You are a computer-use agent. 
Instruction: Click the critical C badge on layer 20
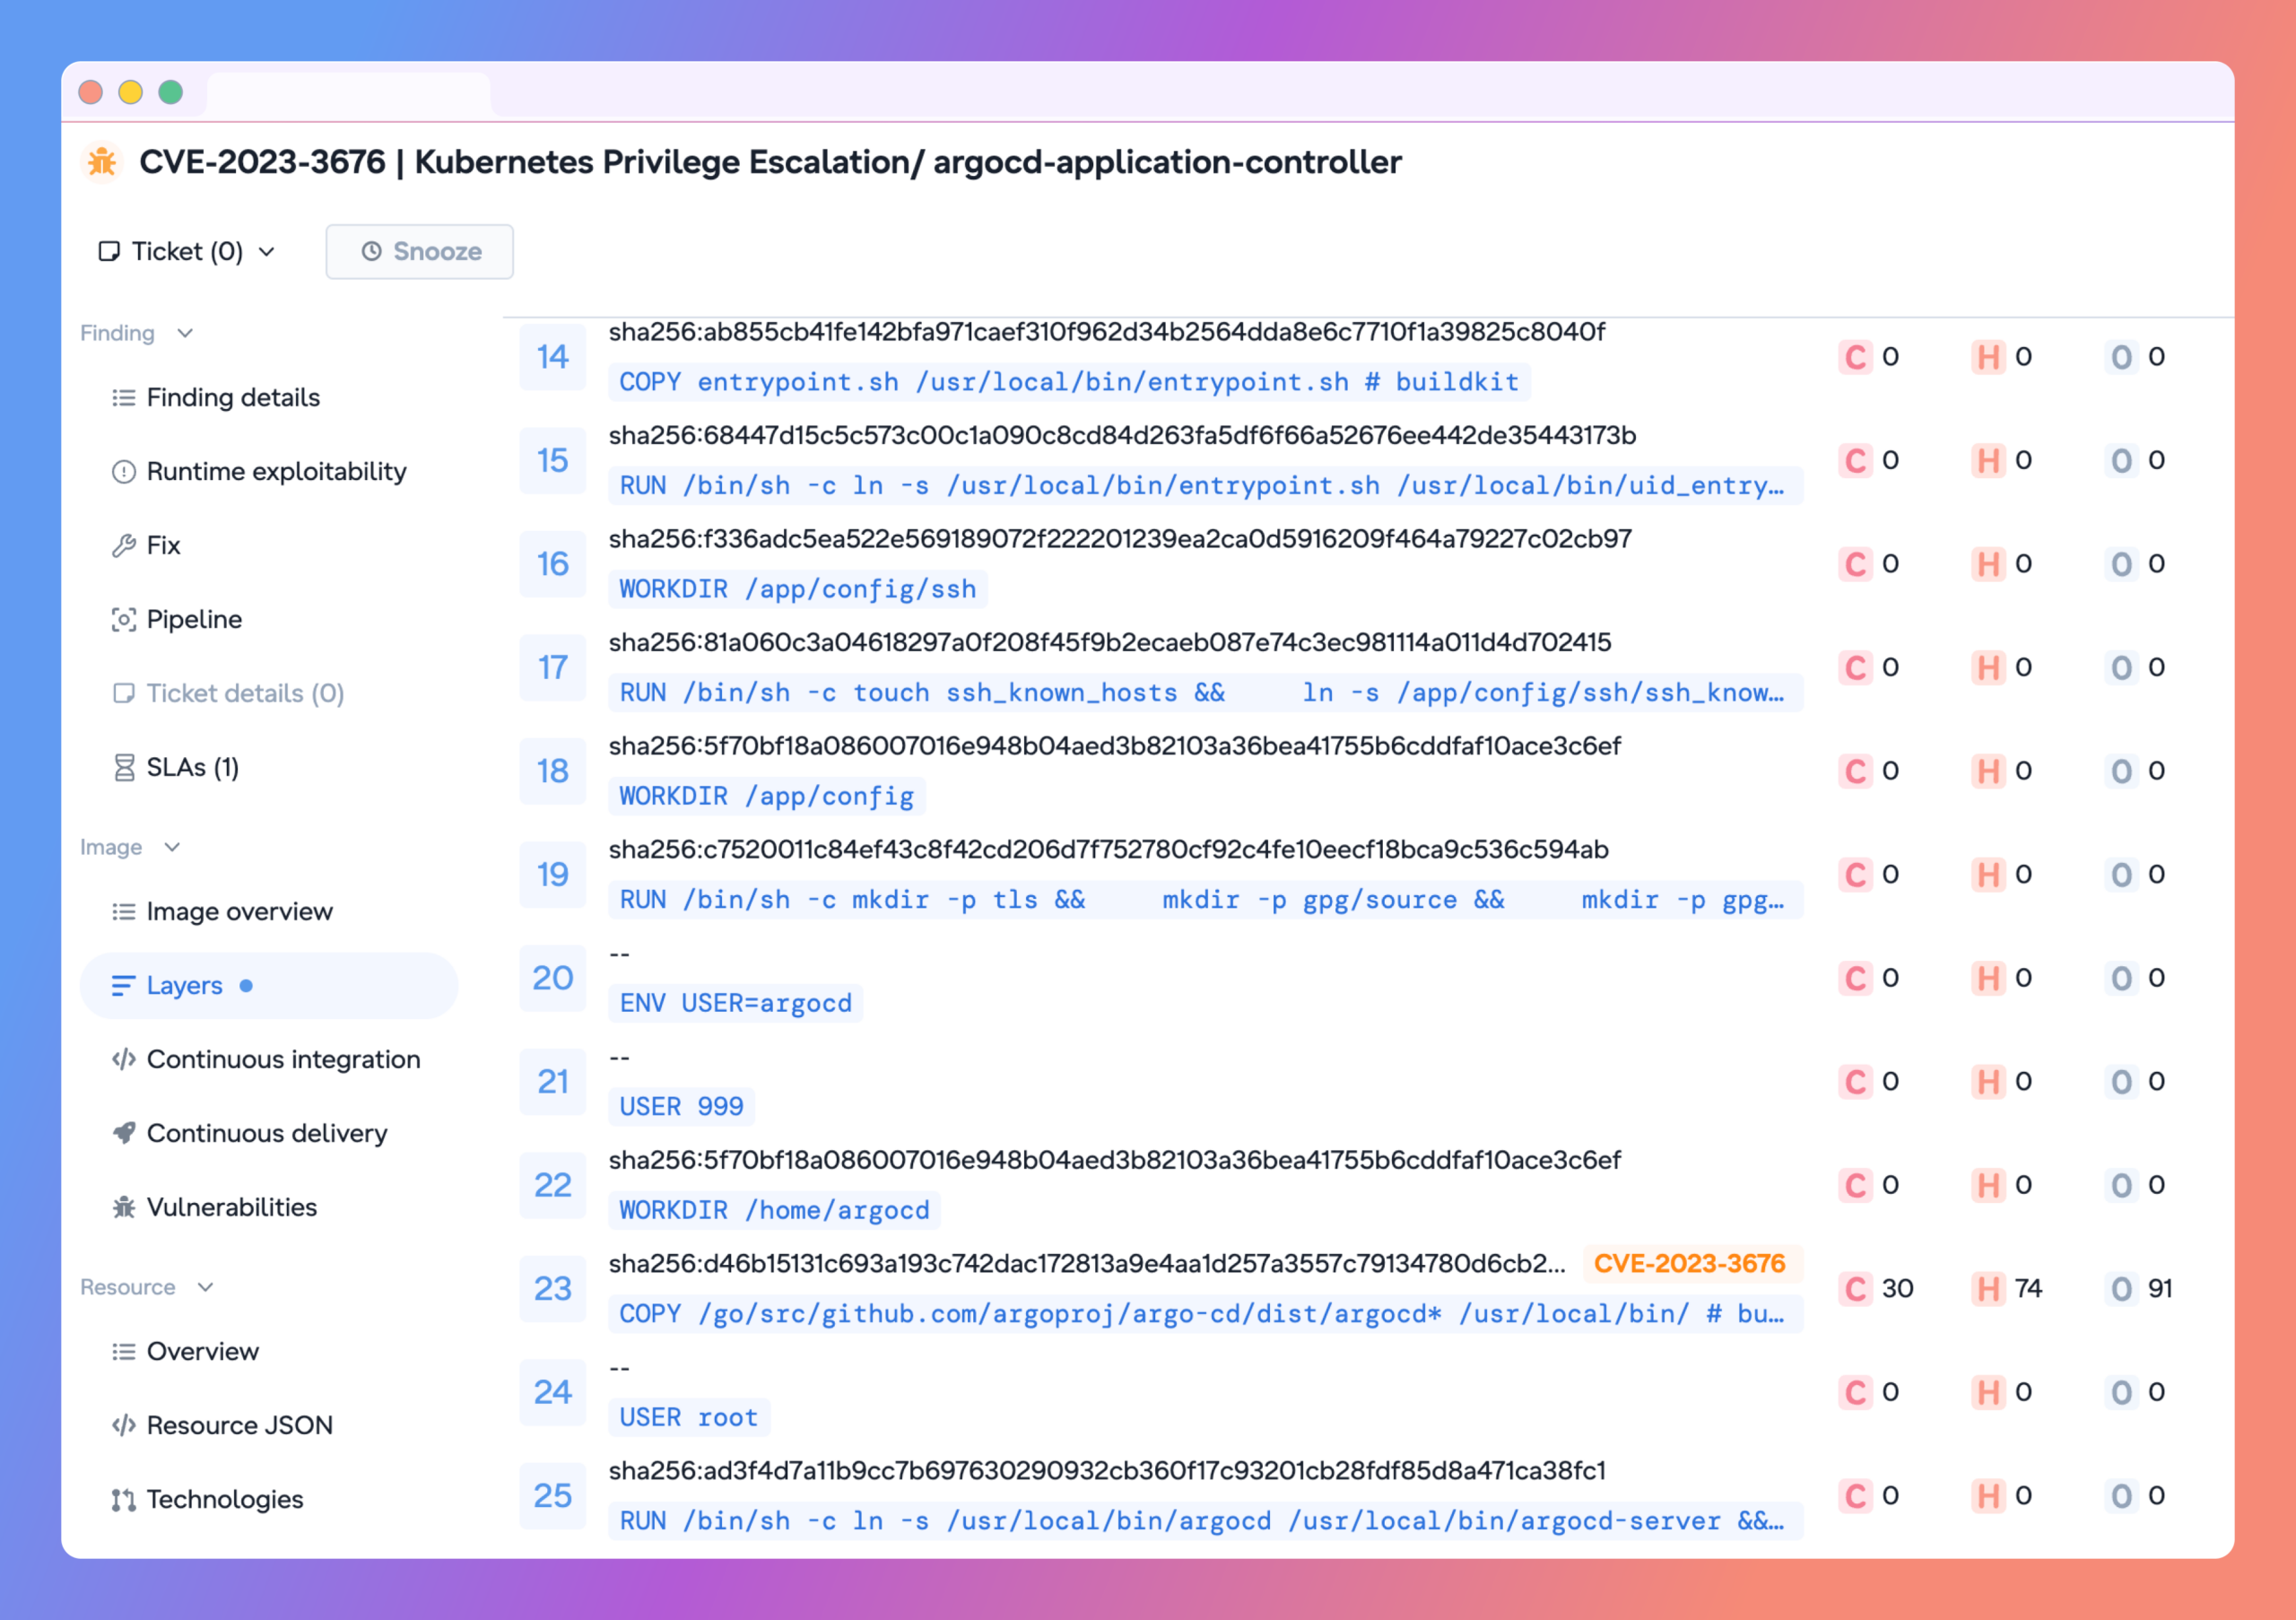point(1855,978)
